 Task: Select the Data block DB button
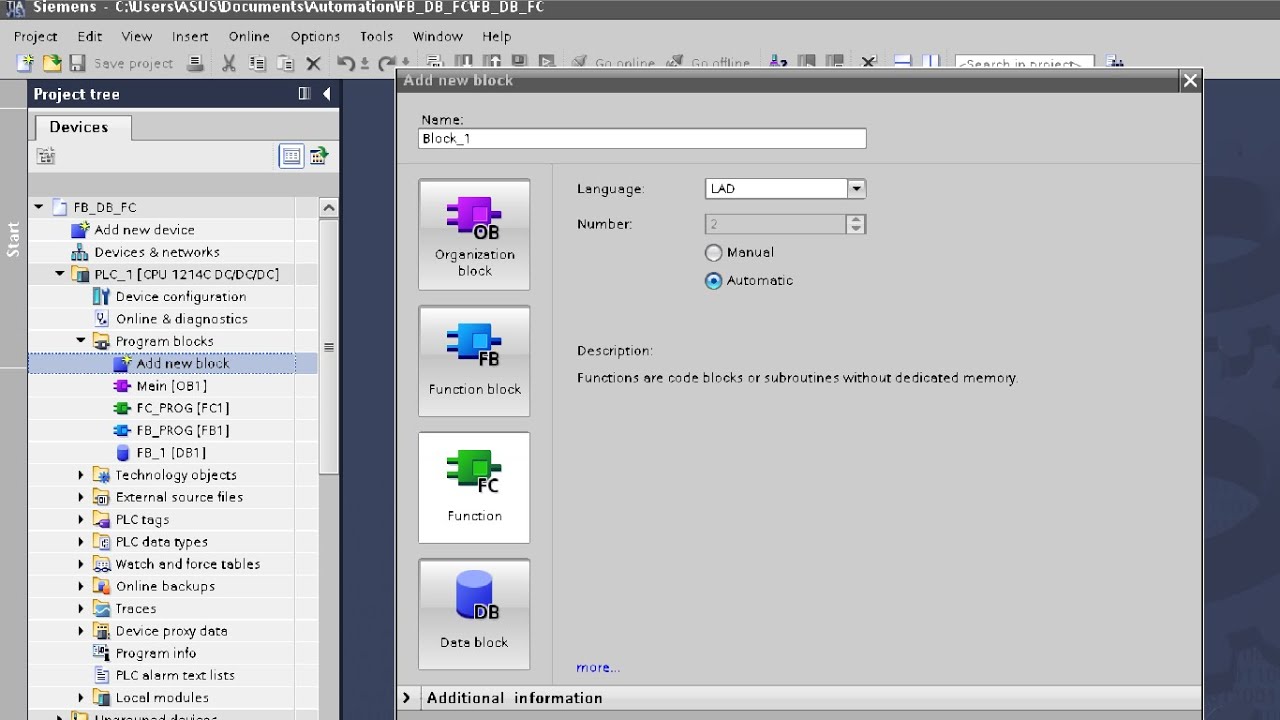(474, 614)
